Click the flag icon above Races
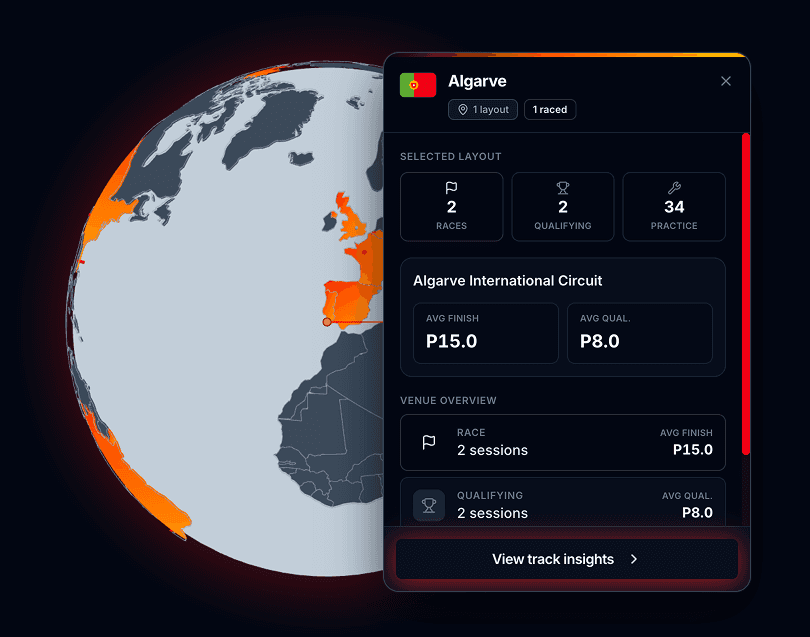Screen dimensions: 810x637 pyautogui.click(x=451, y=188)
